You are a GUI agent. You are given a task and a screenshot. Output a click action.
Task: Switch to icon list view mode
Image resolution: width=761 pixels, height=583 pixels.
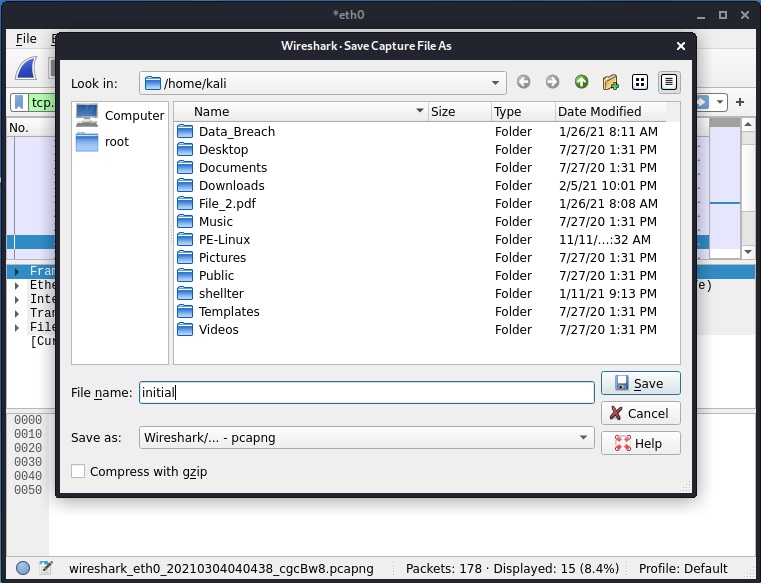(x=640, y=82)
